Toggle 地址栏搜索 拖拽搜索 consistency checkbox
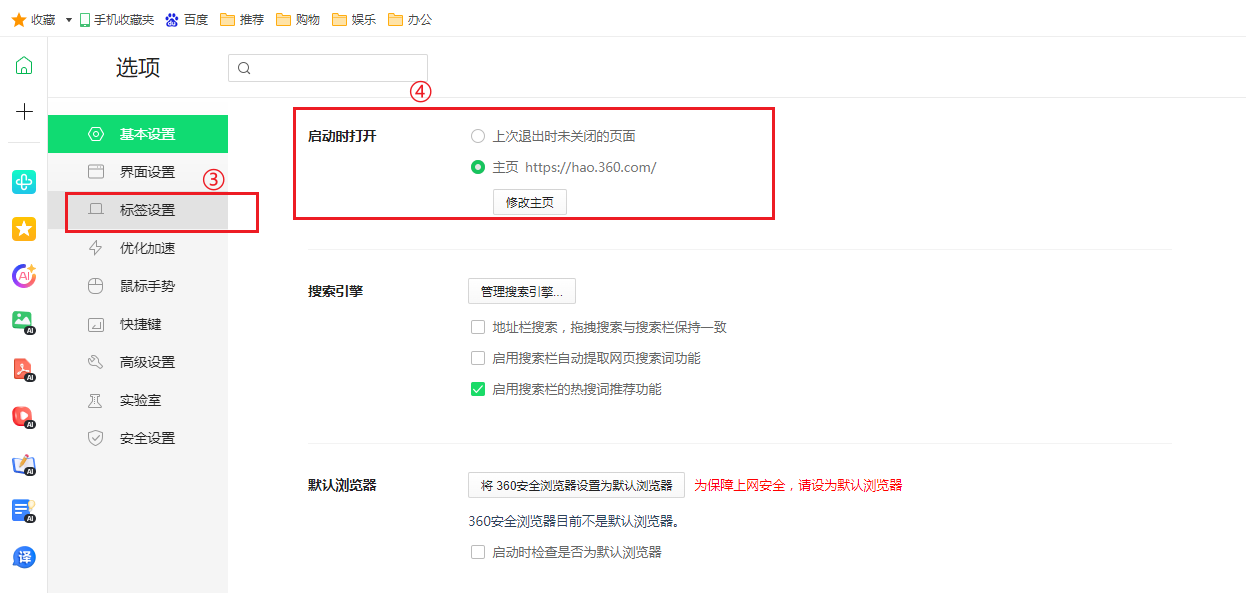The height and width of the screenshot is (593, 1246). click(x=478, y=327)
